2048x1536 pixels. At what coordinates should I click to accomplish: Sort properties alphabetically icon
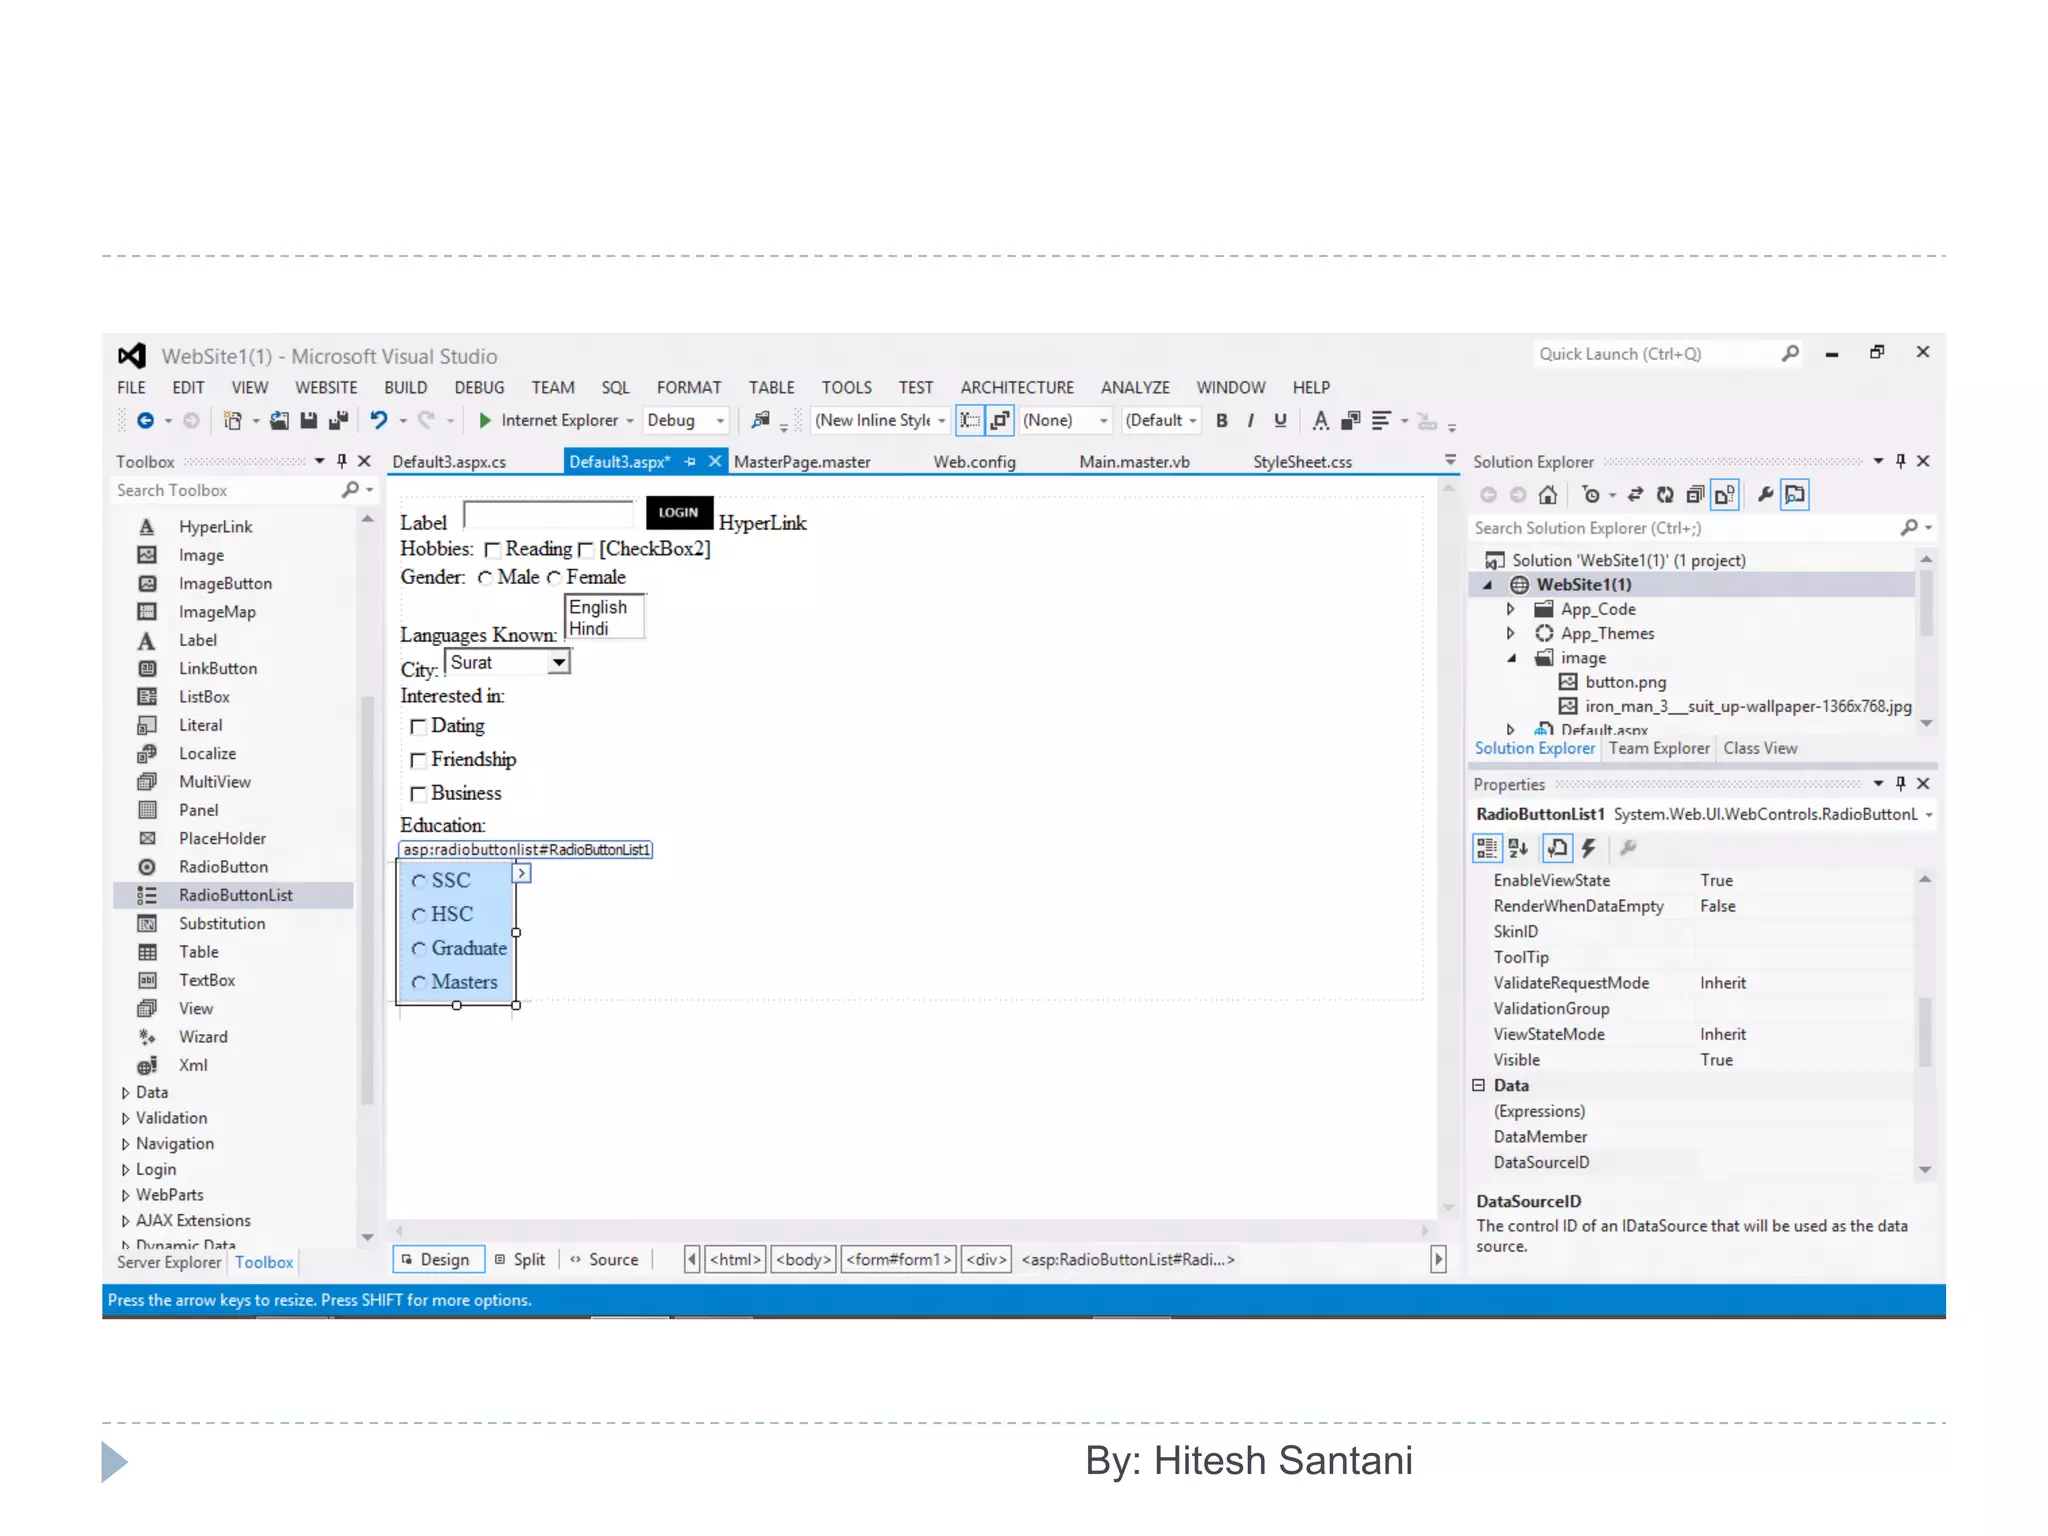coord(1518,849)
